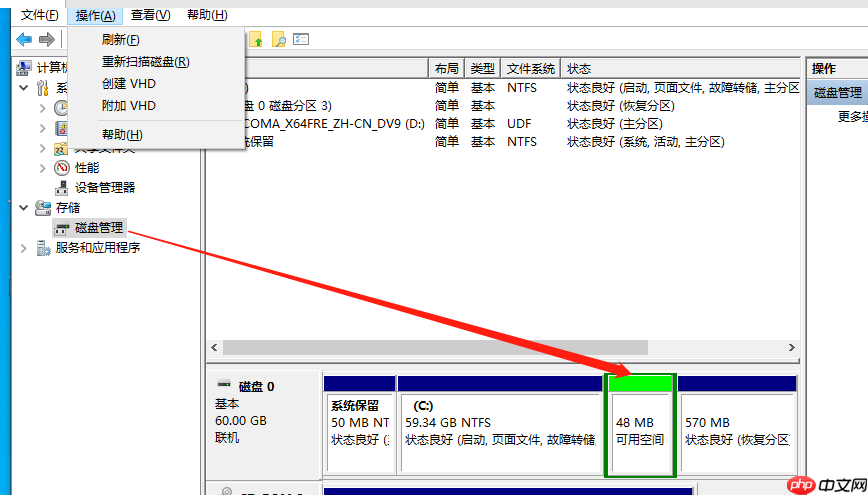Click '状态良好 (系统, 活动, 主分区)' status cell
The image size is (868, 495).
[645, 142]
